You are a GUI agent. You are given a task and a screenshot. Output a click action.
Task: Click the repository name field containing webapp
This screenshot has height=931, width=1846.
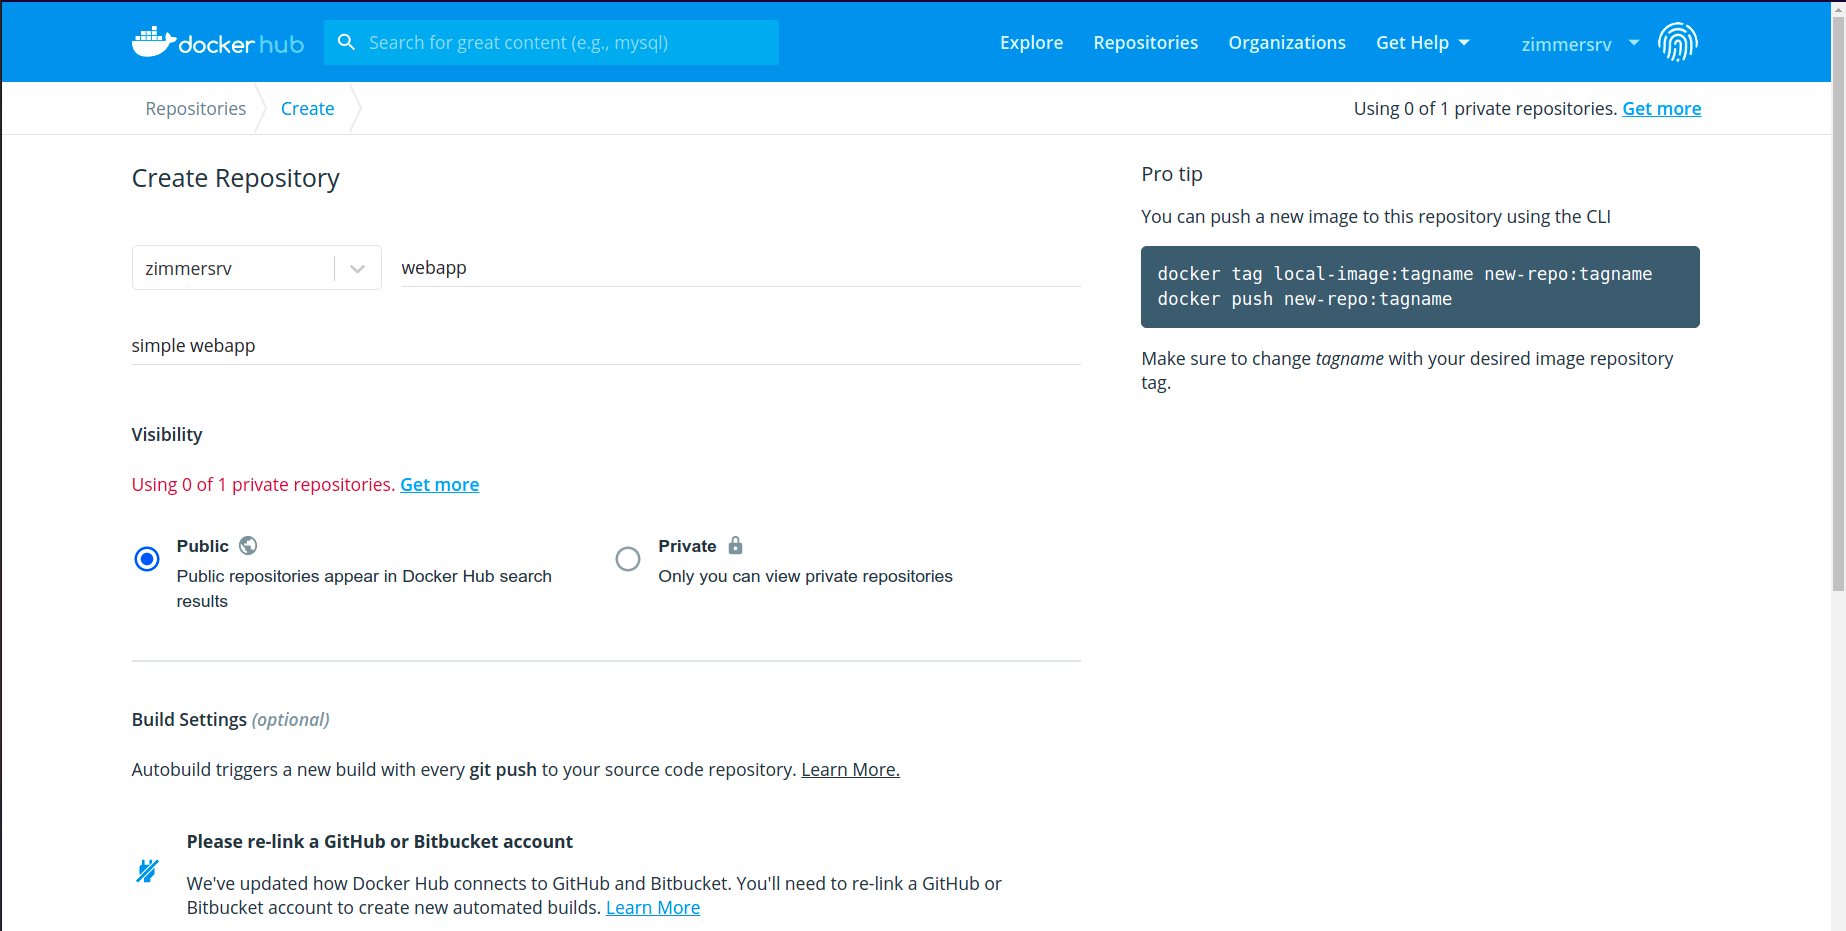pos(741,267)
